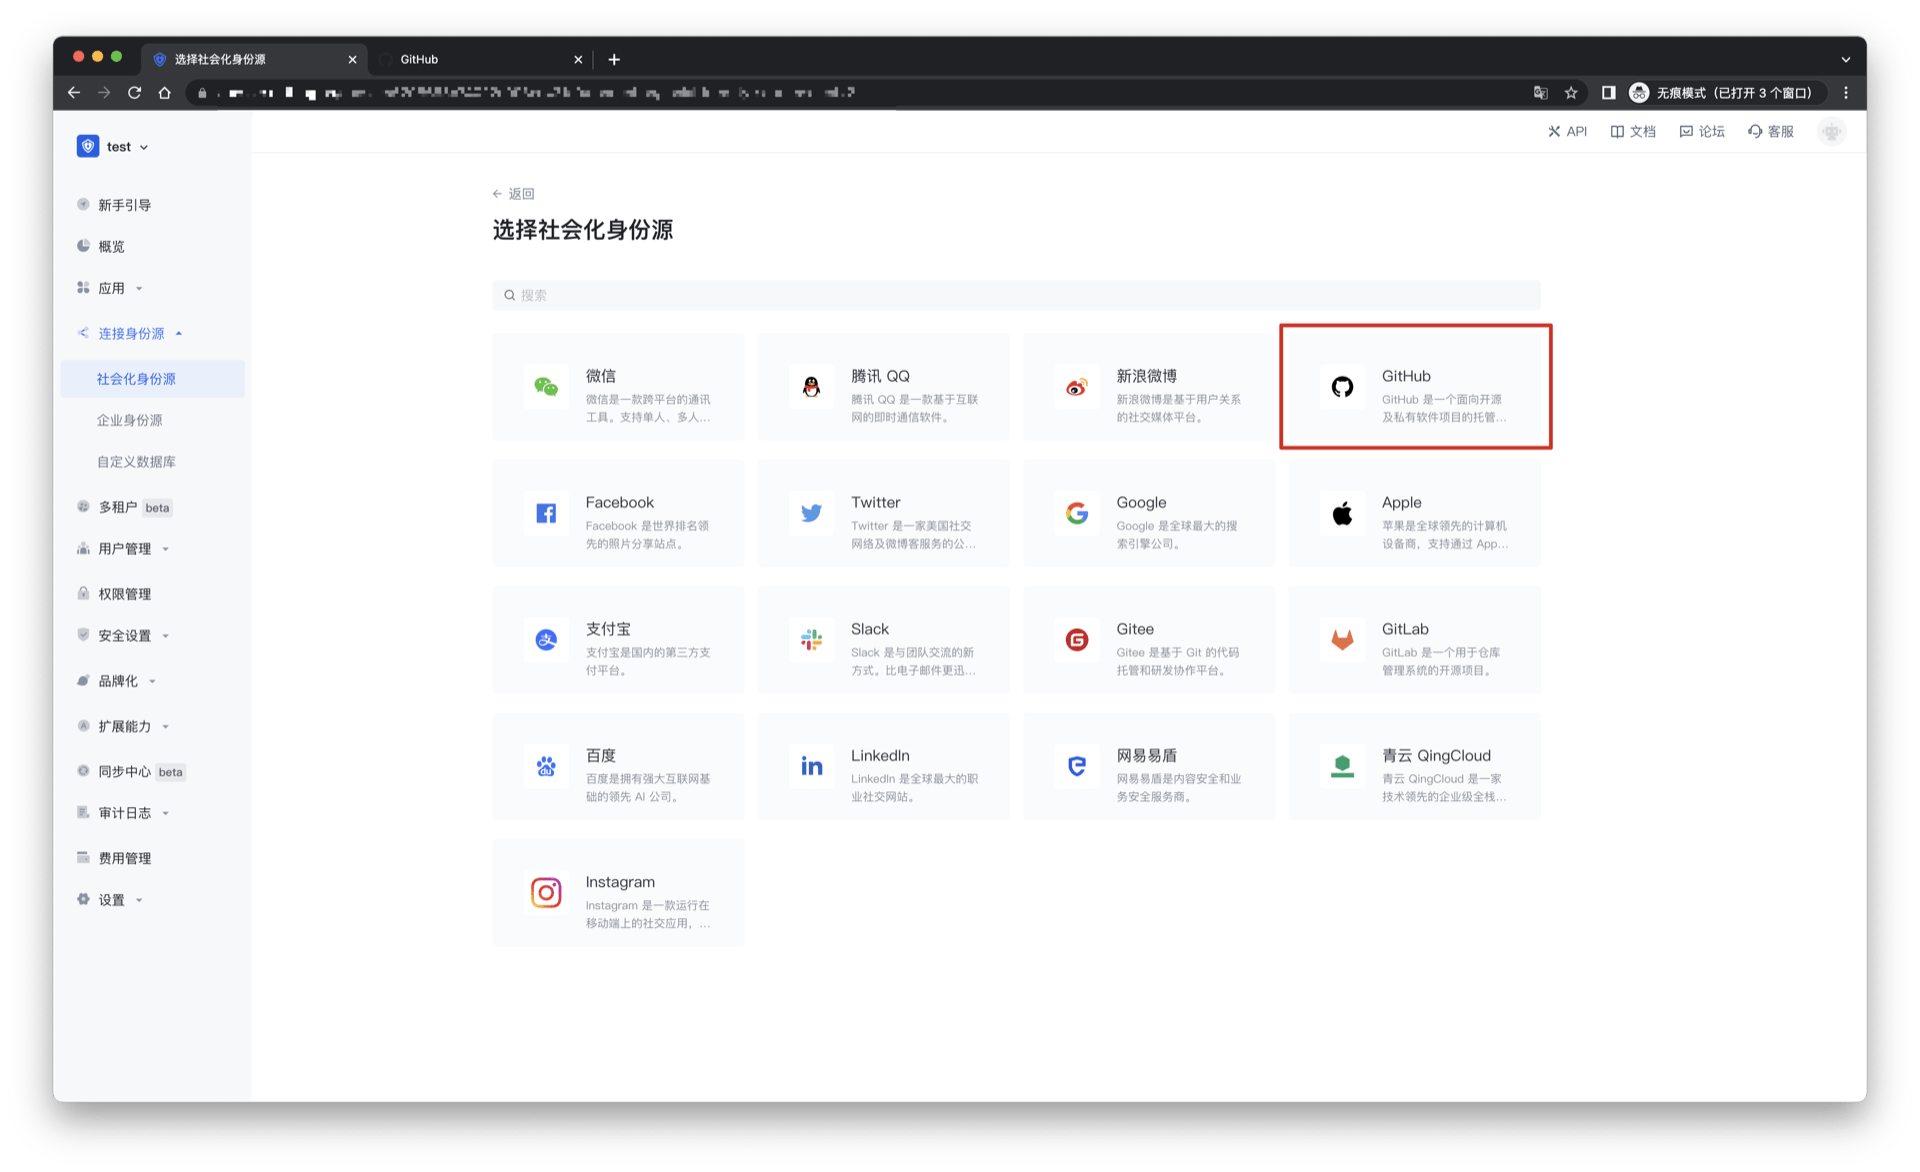The width and height of the screenshot is (1920, 1172).
Task: Click the 搜索 search input field
Action: [1015, 294]
